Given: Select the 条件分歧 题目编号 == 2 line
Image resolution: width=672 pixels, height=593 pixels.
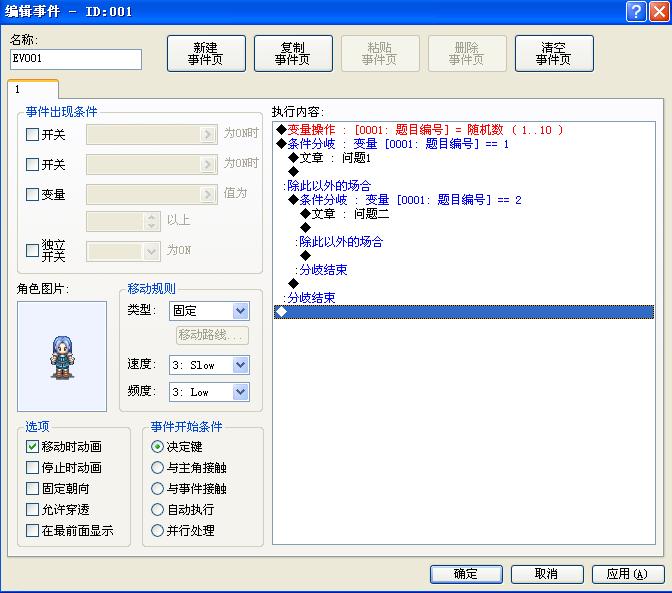Looking at the screenshot, I should [x=405, y=200].
